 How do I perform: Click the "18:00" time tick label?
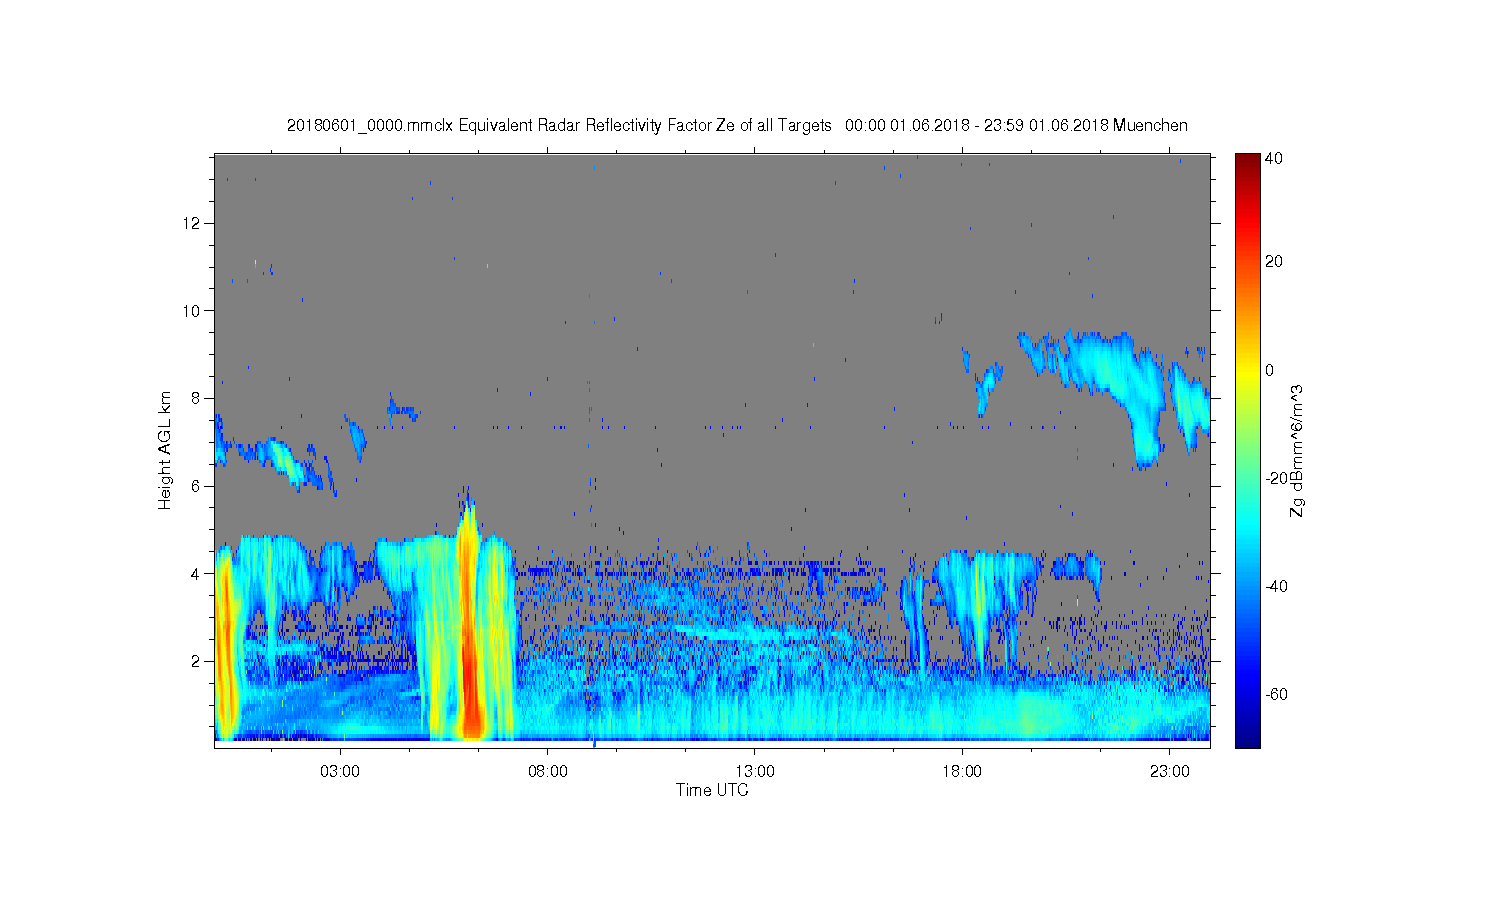coord(962,772)
